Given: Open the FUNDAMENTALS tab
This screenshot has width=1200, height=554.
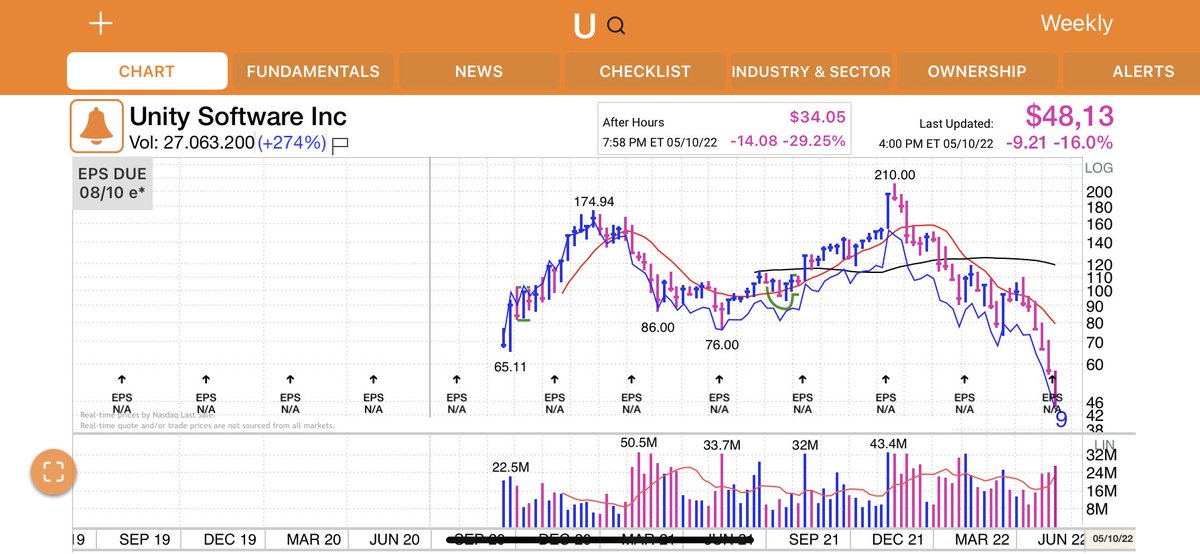Looking at the screenshot, I should pos(313,71).
